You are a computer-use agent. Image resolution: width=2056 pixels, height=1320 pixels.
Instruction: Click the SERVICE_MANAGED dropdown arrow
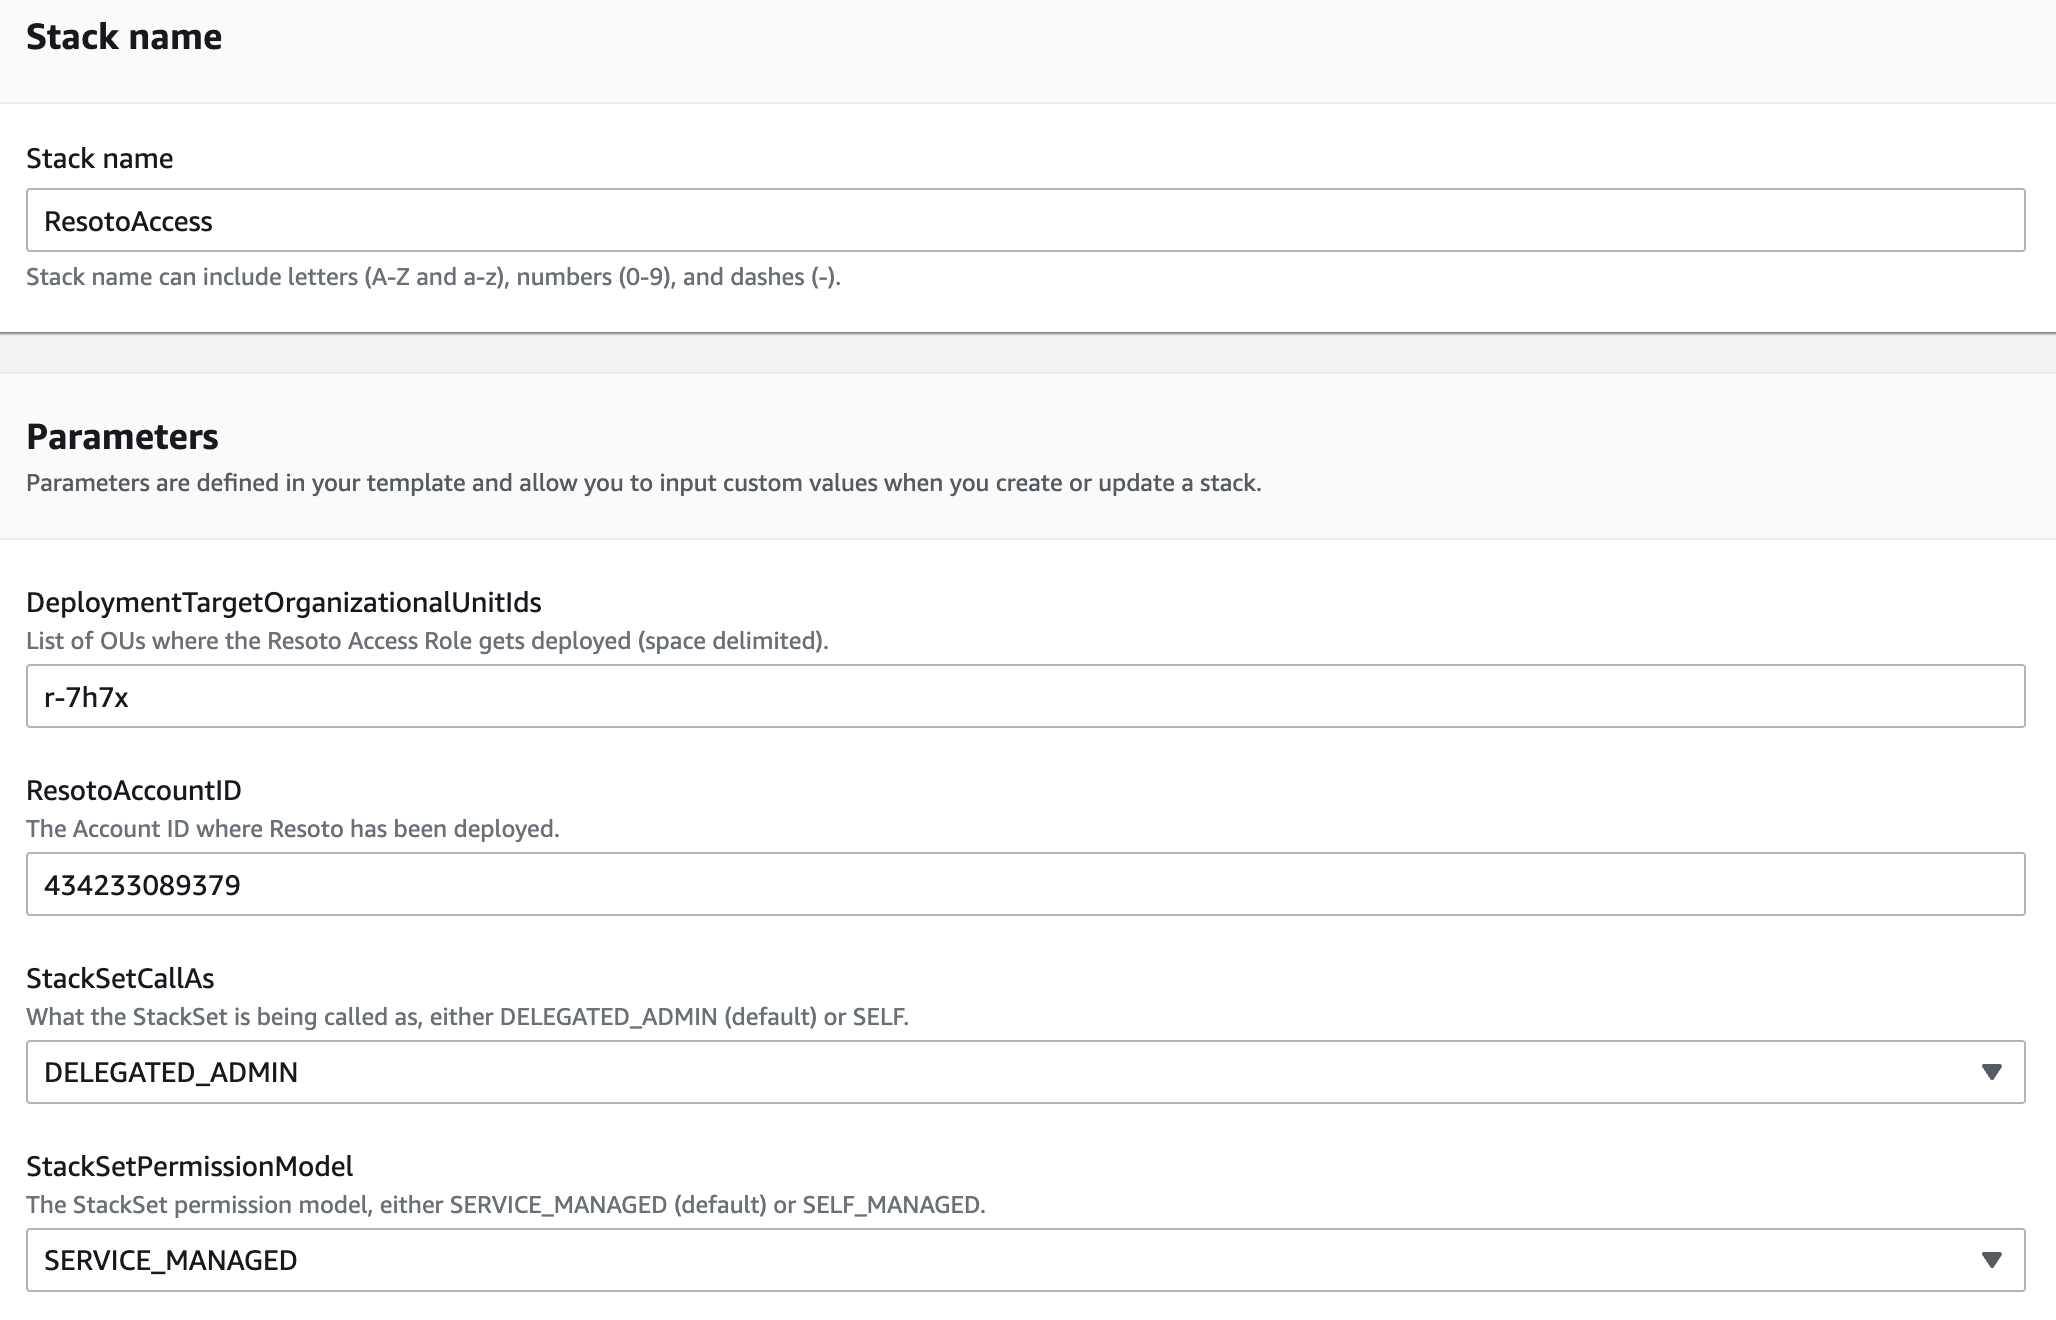[1991, 1260]
